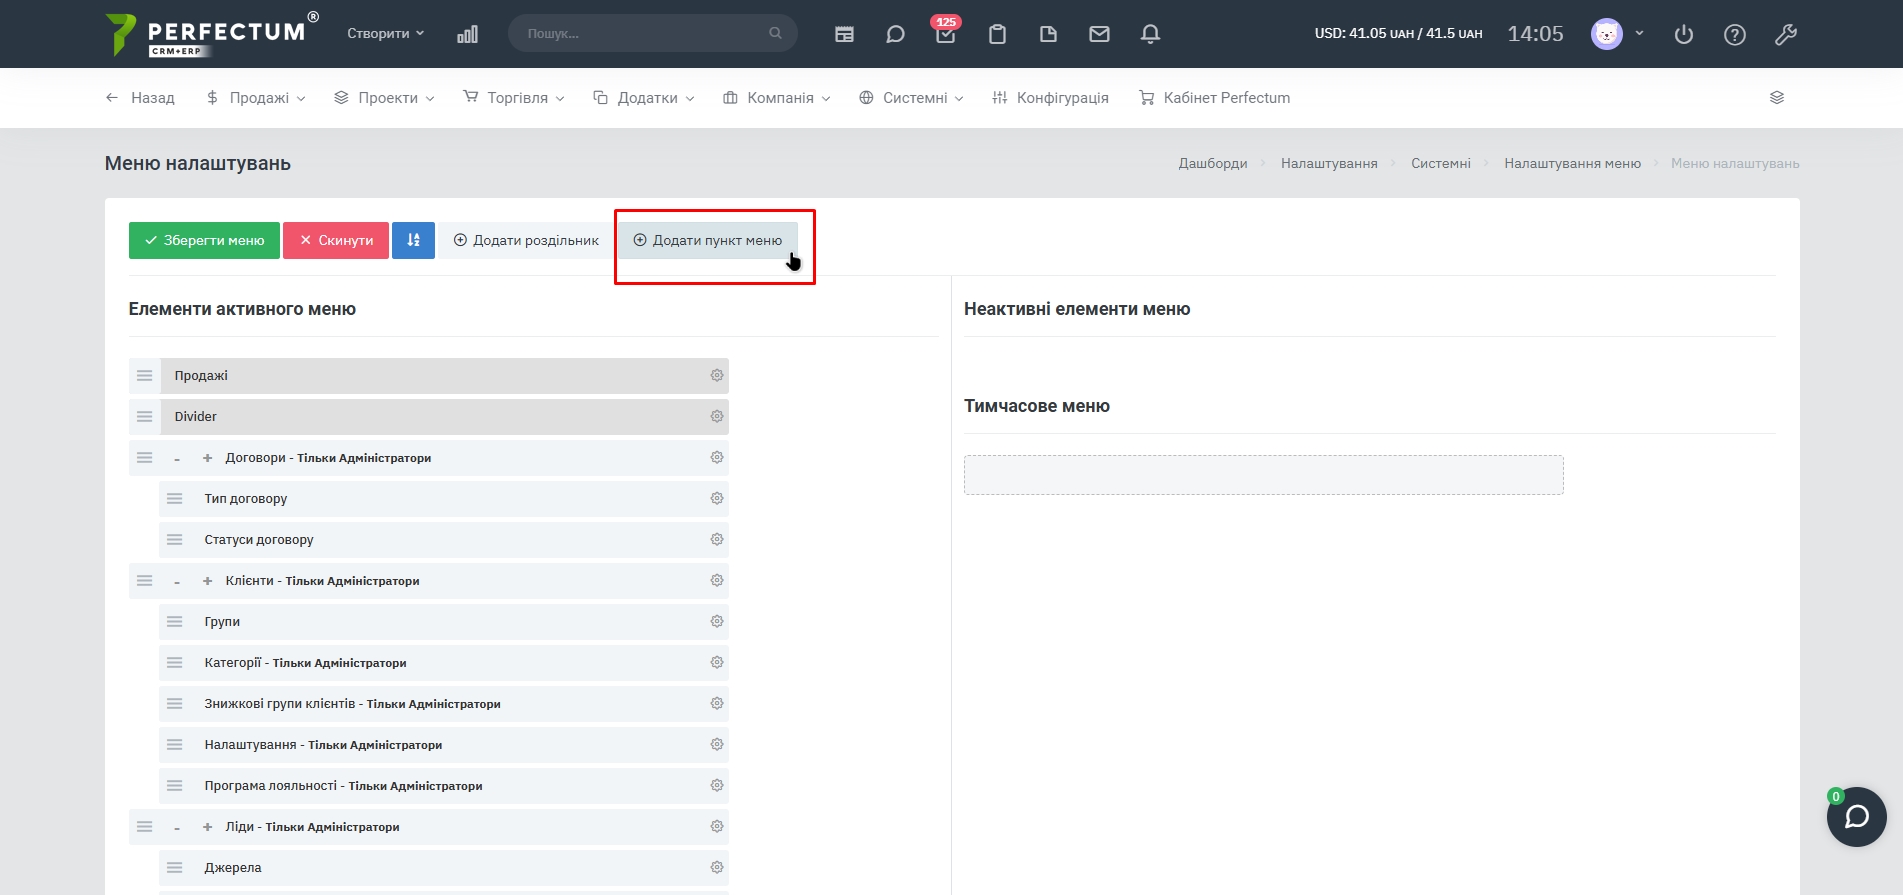Screen dimensions: 1903x895
Task: Expand the Ліди item with plus
Action: [x=208, y=827]
